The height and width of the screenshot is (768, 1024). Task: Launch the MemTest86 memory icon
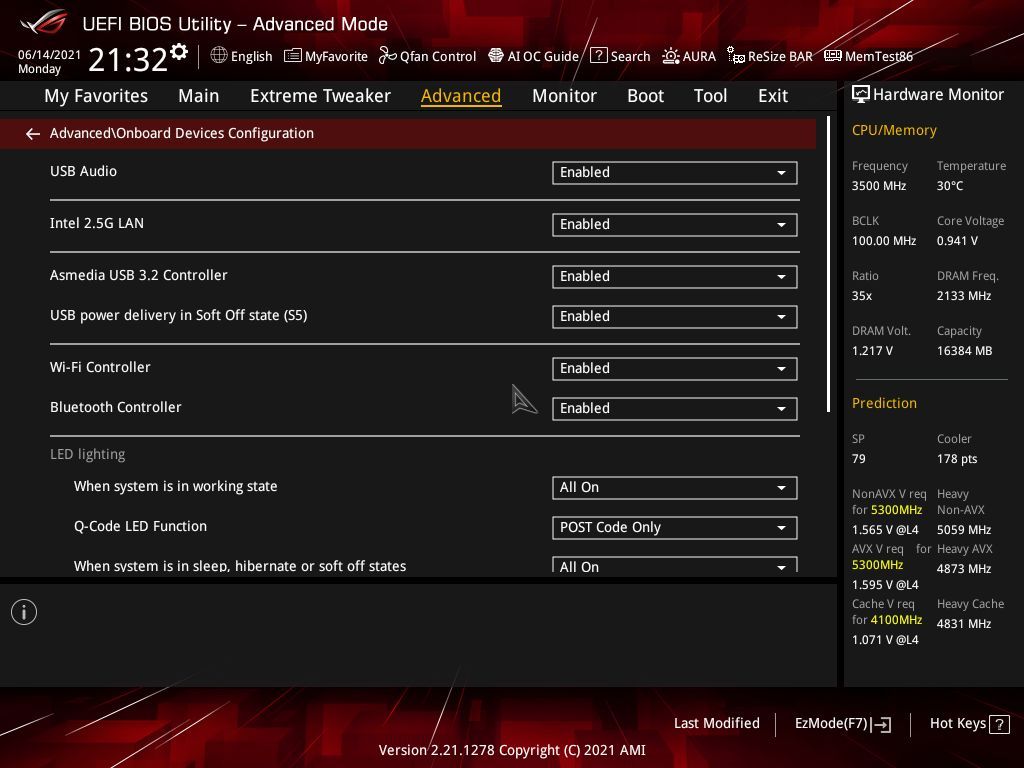(833, 56)
